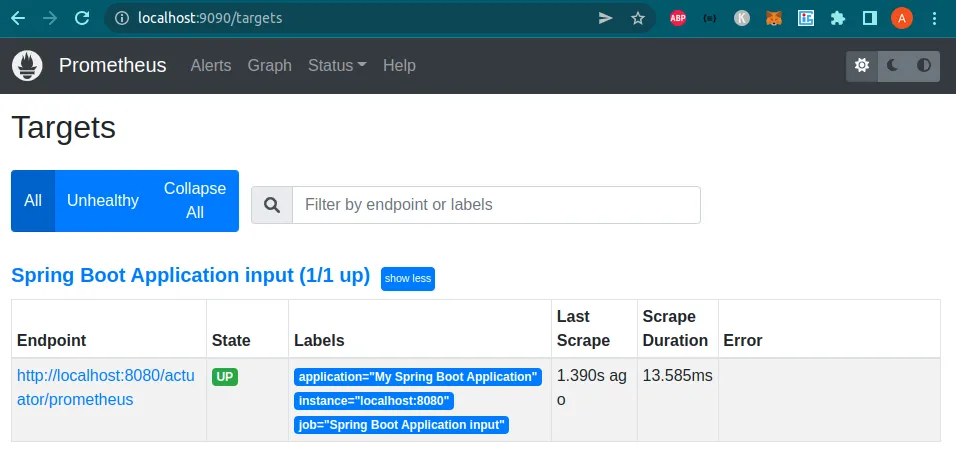The image size is (956, 466).
Task: Click the Prometheus flame logo
Action: (x=27, y=65)
